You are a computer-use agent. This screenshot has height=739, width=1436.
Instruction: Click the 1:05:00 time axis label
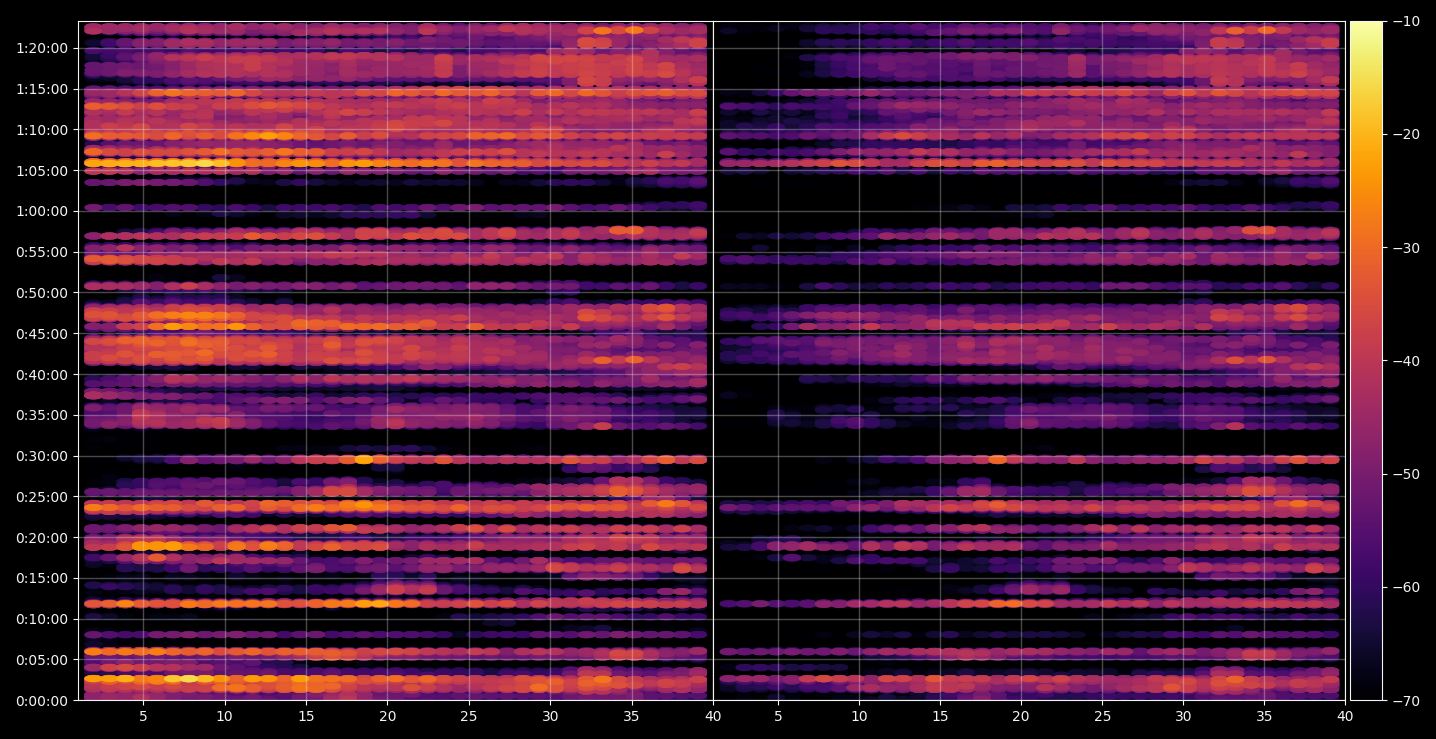(x=42, y=171)
